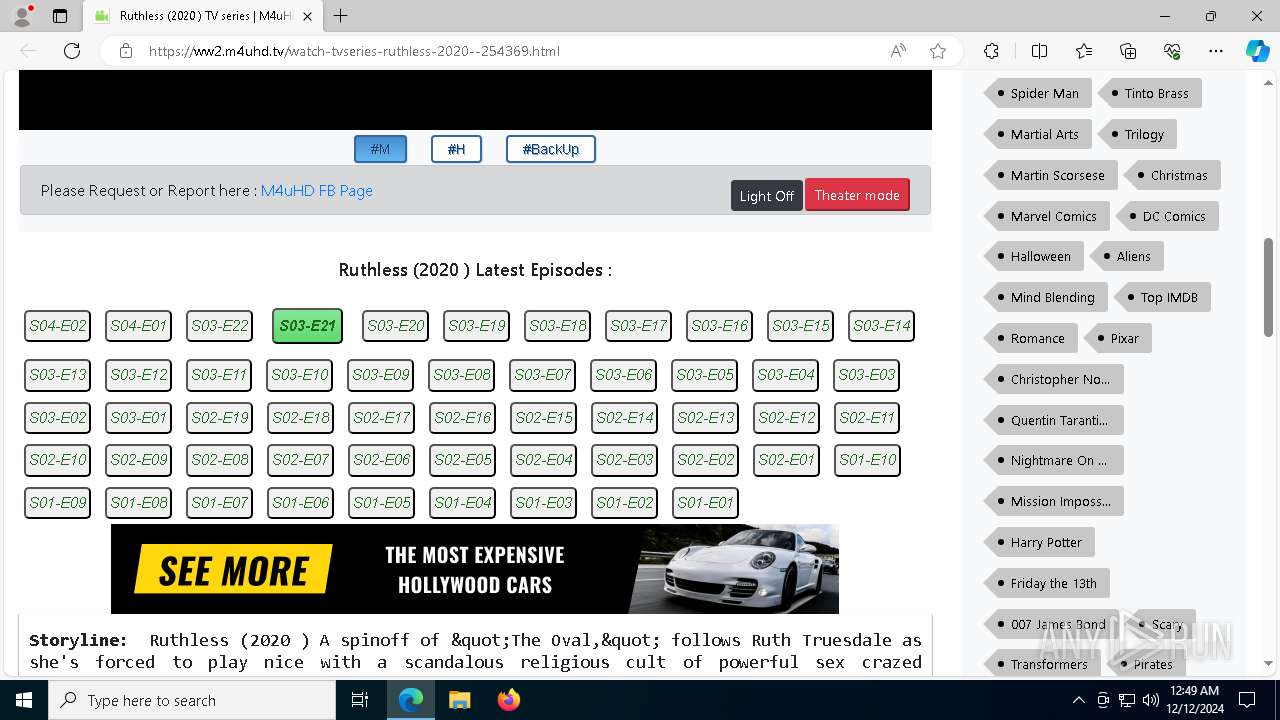1280x720 pixels.
Task: Open Favorites list icon
Action: [1084, 51]
